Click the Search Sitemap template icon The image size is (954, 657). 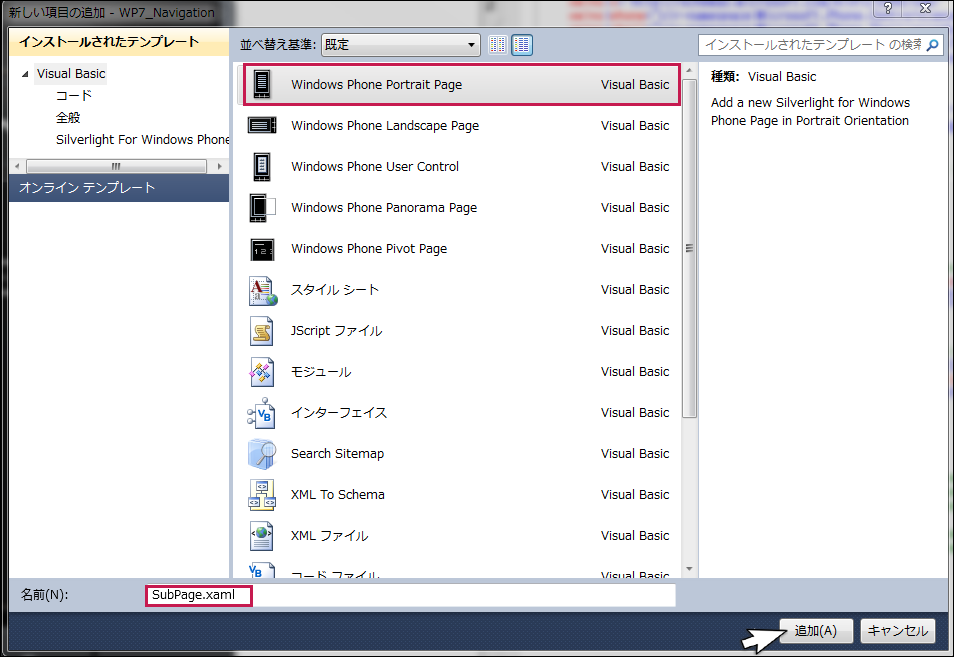[x=262, y=454]
